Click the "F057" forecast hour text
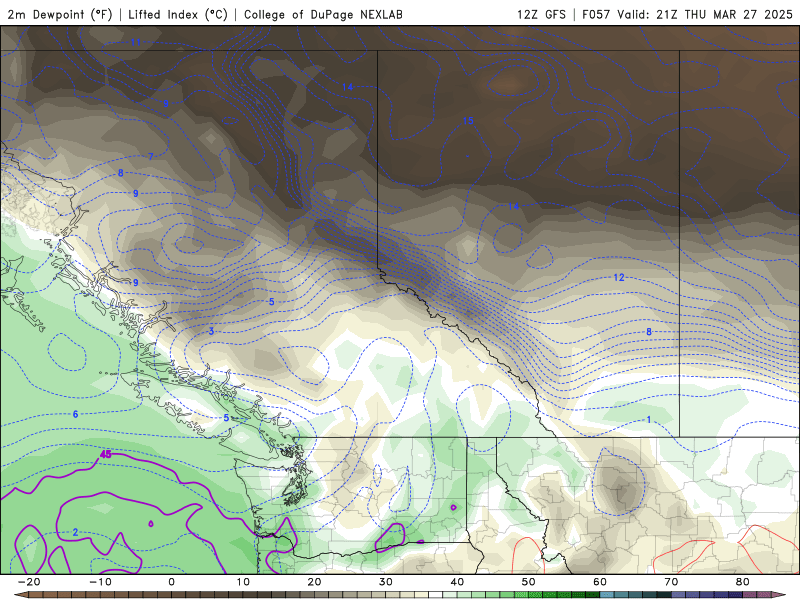The width and height of the screenshot is (800, 600). pyautogui.click(x=596, y=14)
